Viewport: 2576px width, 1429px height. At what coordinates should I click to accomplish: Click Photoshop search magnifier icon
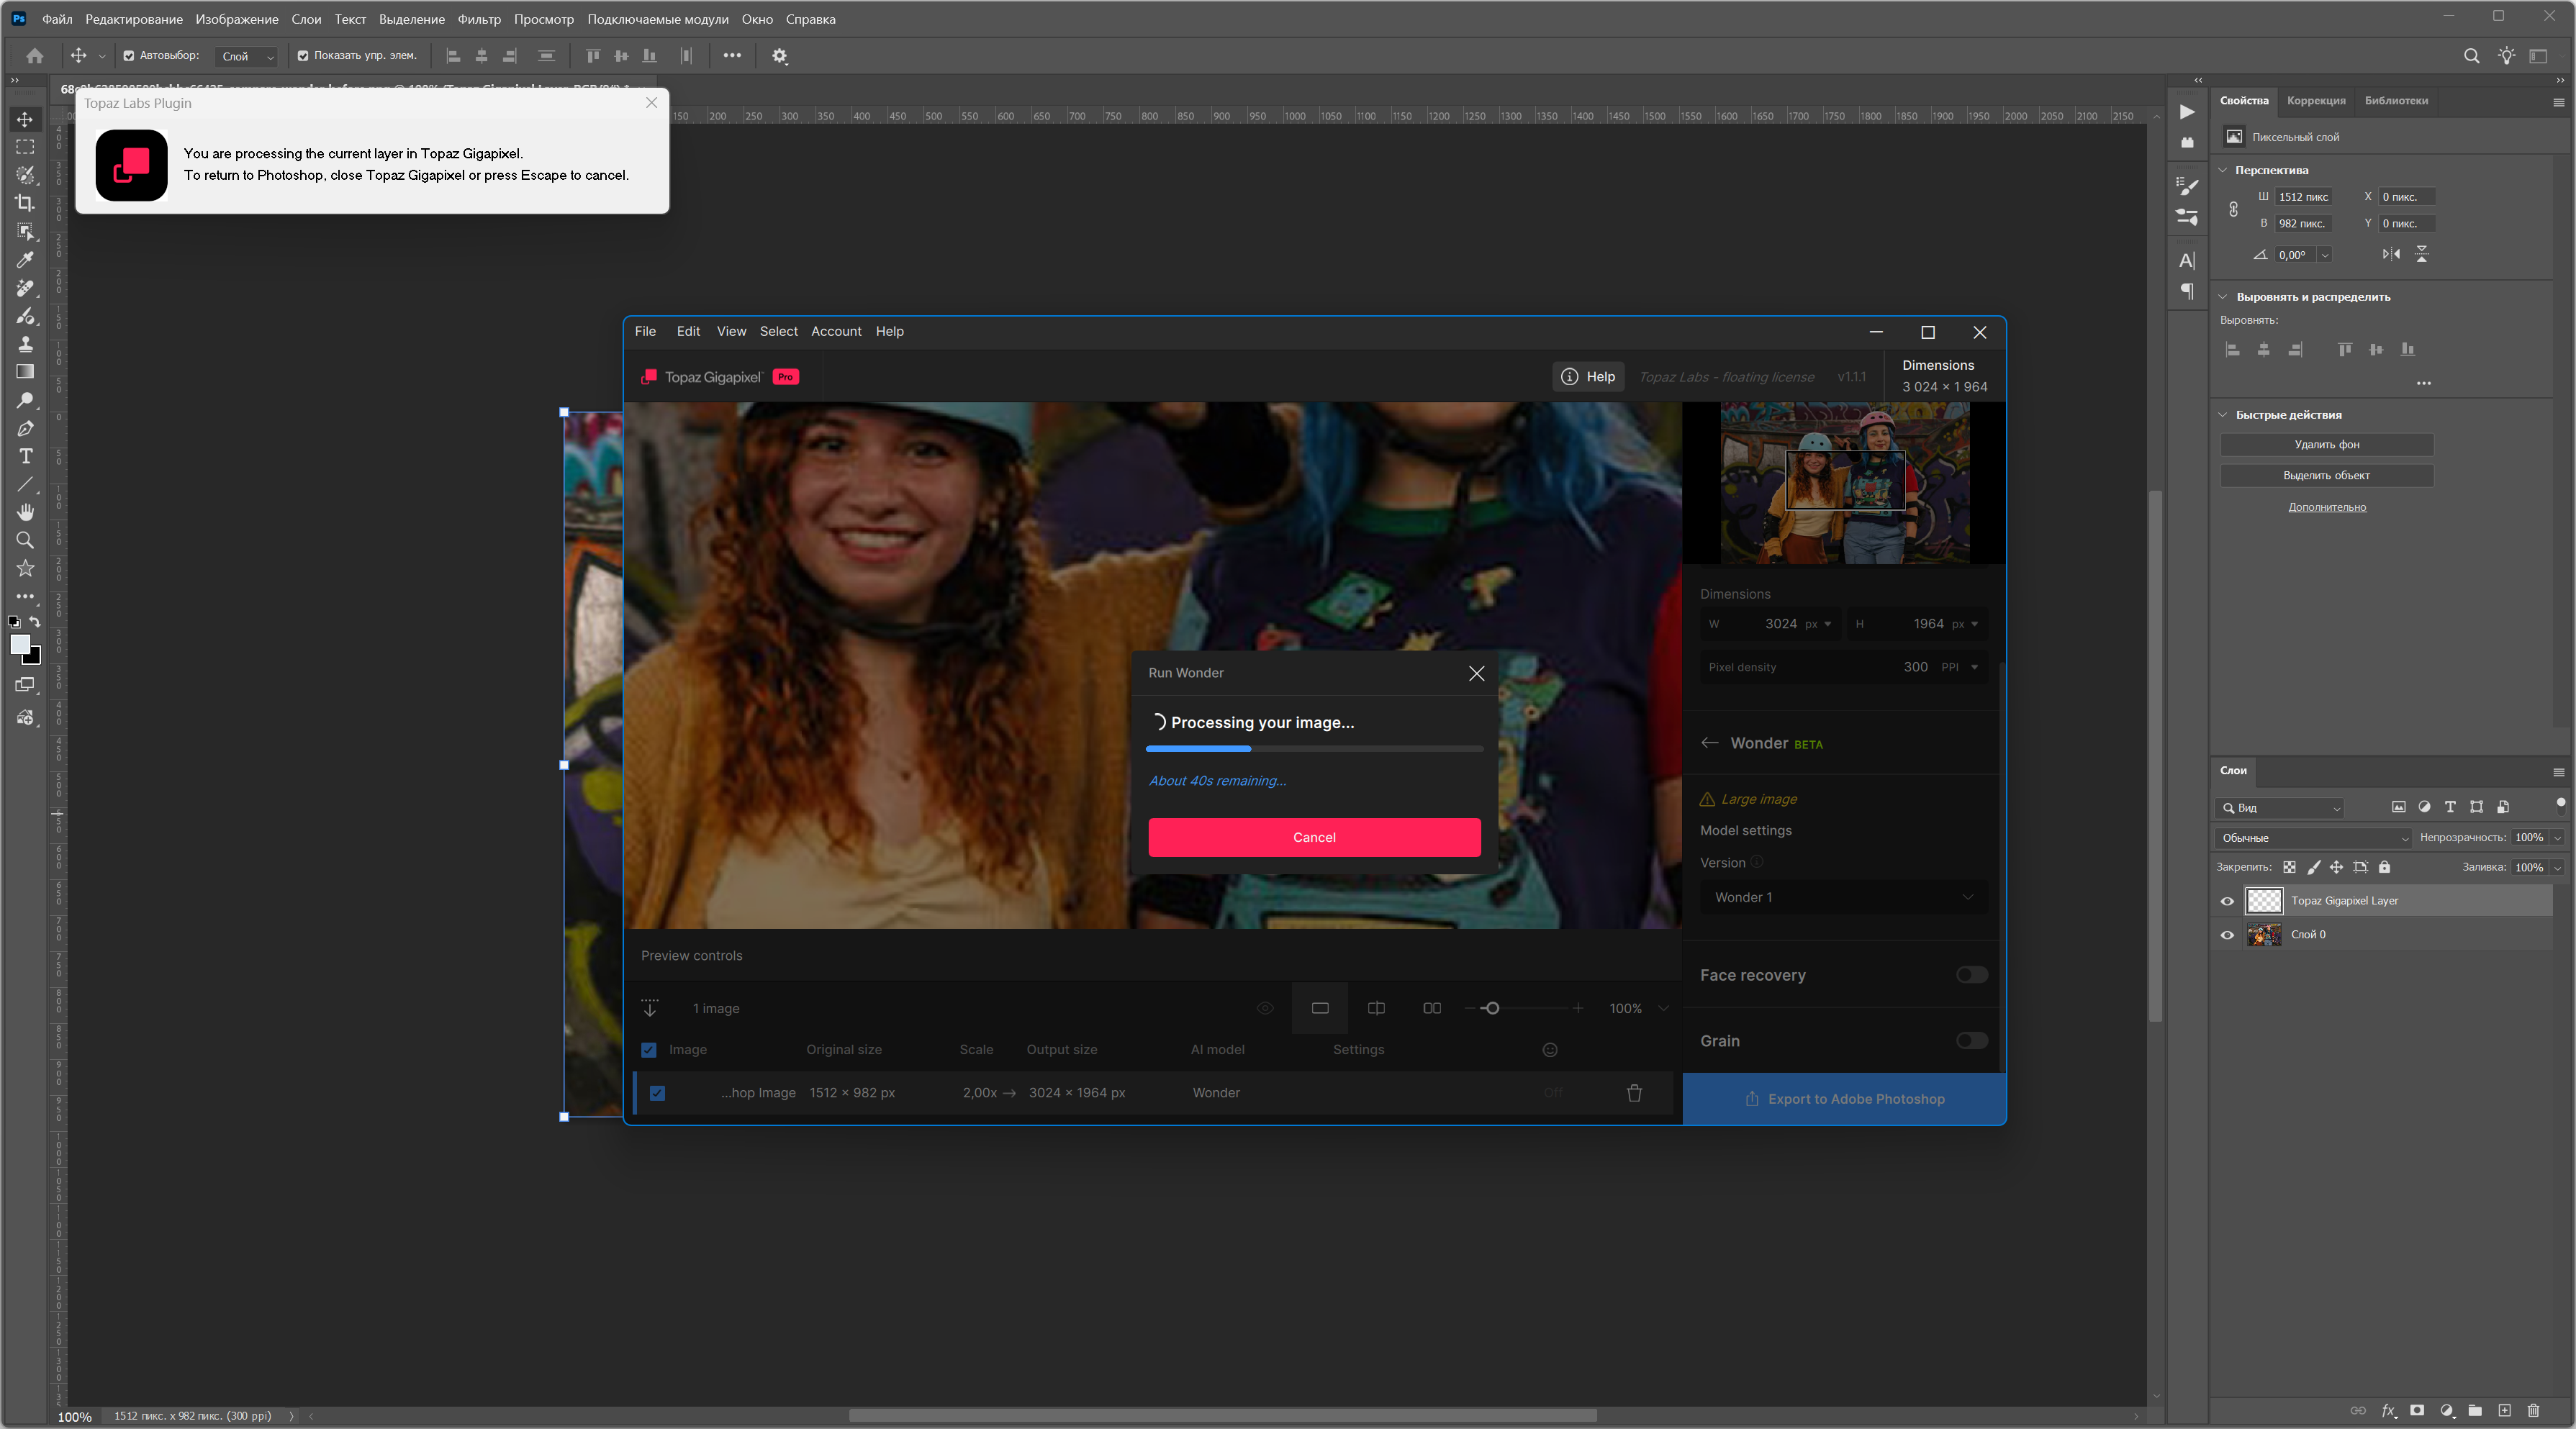pos(2471,56)
